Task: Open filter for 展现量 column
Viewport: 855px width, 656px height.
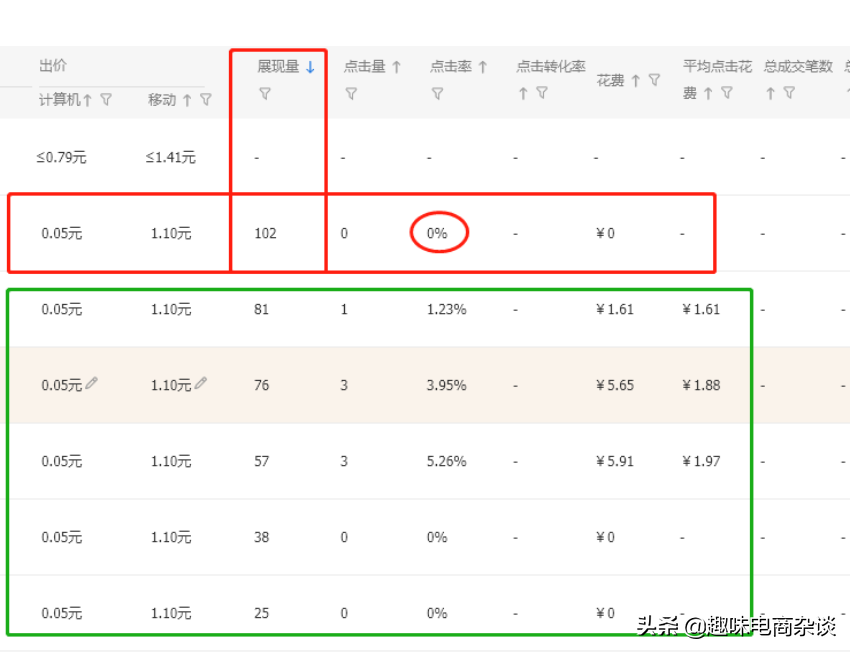Action: click(265, 94)
